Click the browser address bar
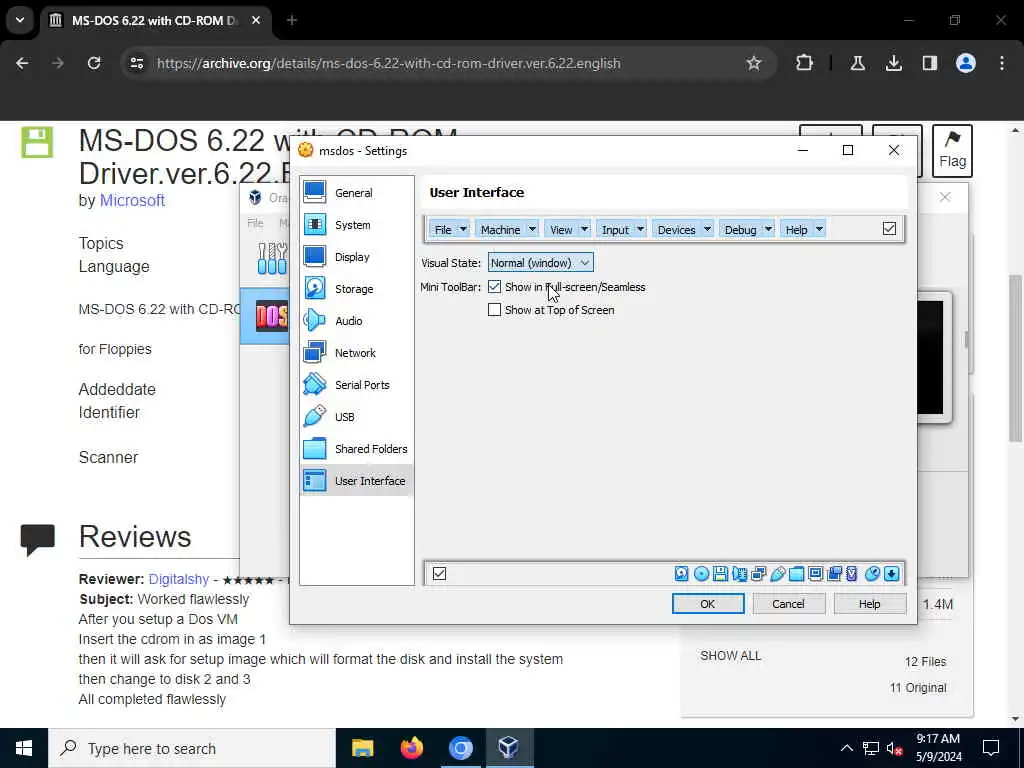Image resolution: width=1024 pixels, height=768 pixels. pos(449,63)
